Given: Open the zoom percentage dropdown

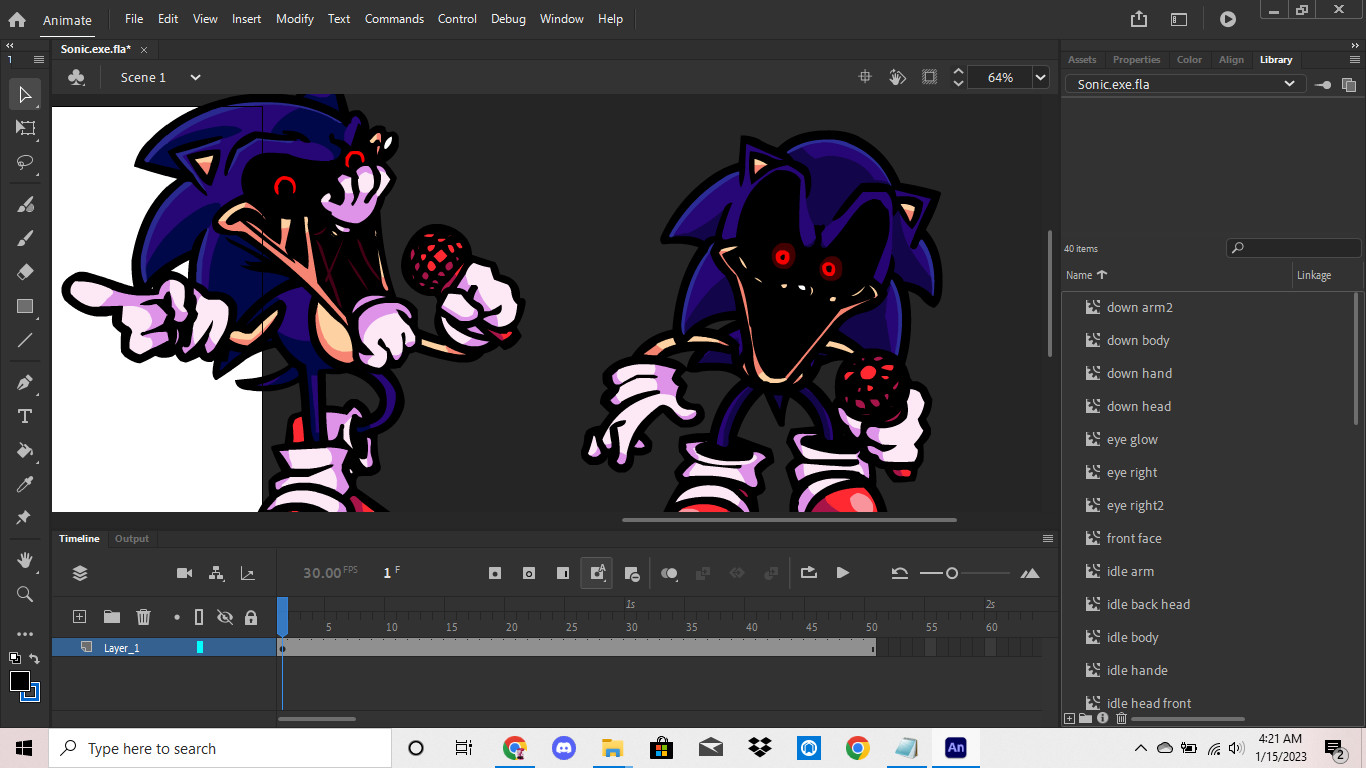Looking at the screenshot, I should 1040,77.
